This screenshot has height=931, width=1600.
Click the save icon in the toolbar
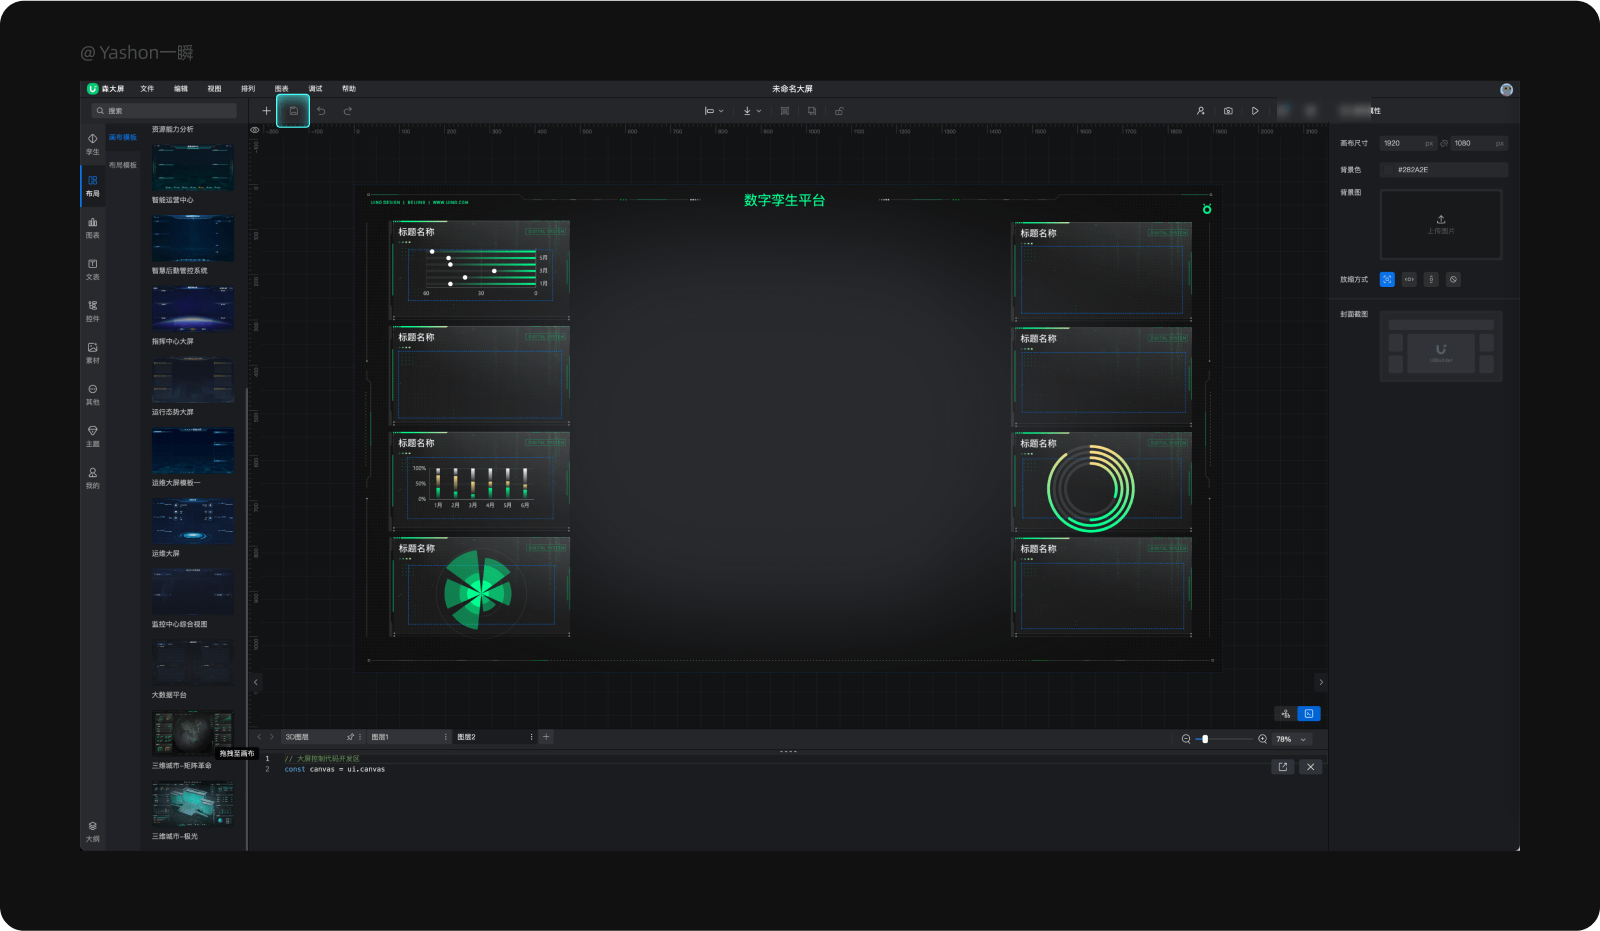[293, 111]
